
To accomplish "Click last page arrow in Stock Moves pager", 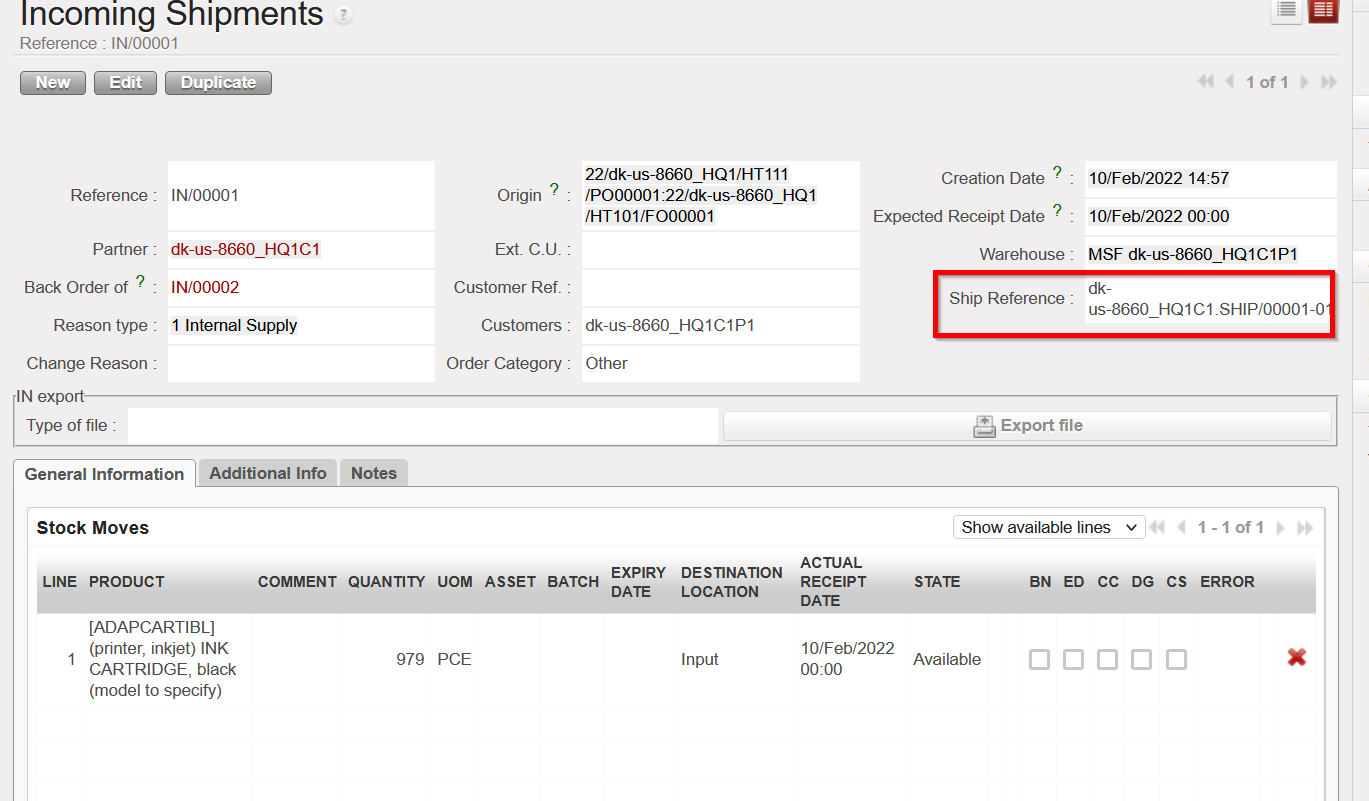I will coord(1305,527).
